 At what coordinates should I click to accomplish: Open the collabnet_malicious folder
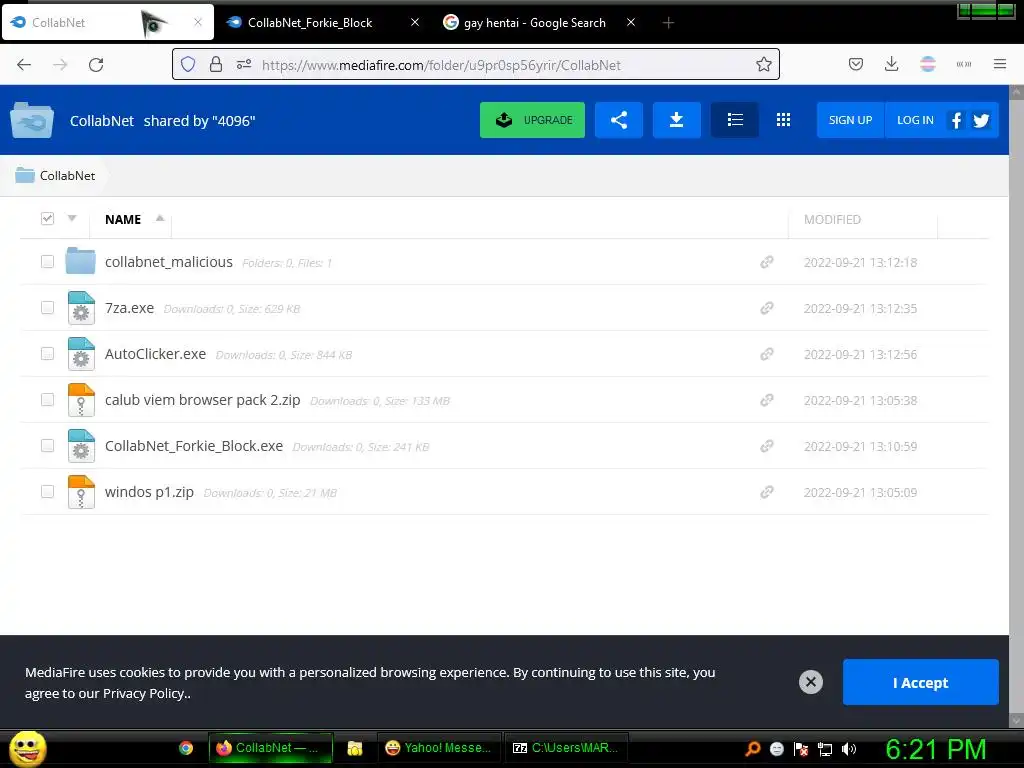pos(168,262)
